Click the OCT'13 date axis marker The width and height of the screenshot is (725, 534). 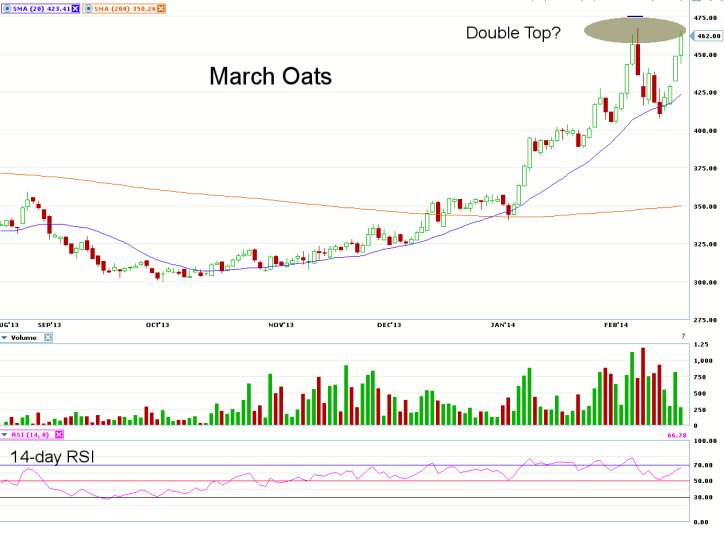point(155,325)
